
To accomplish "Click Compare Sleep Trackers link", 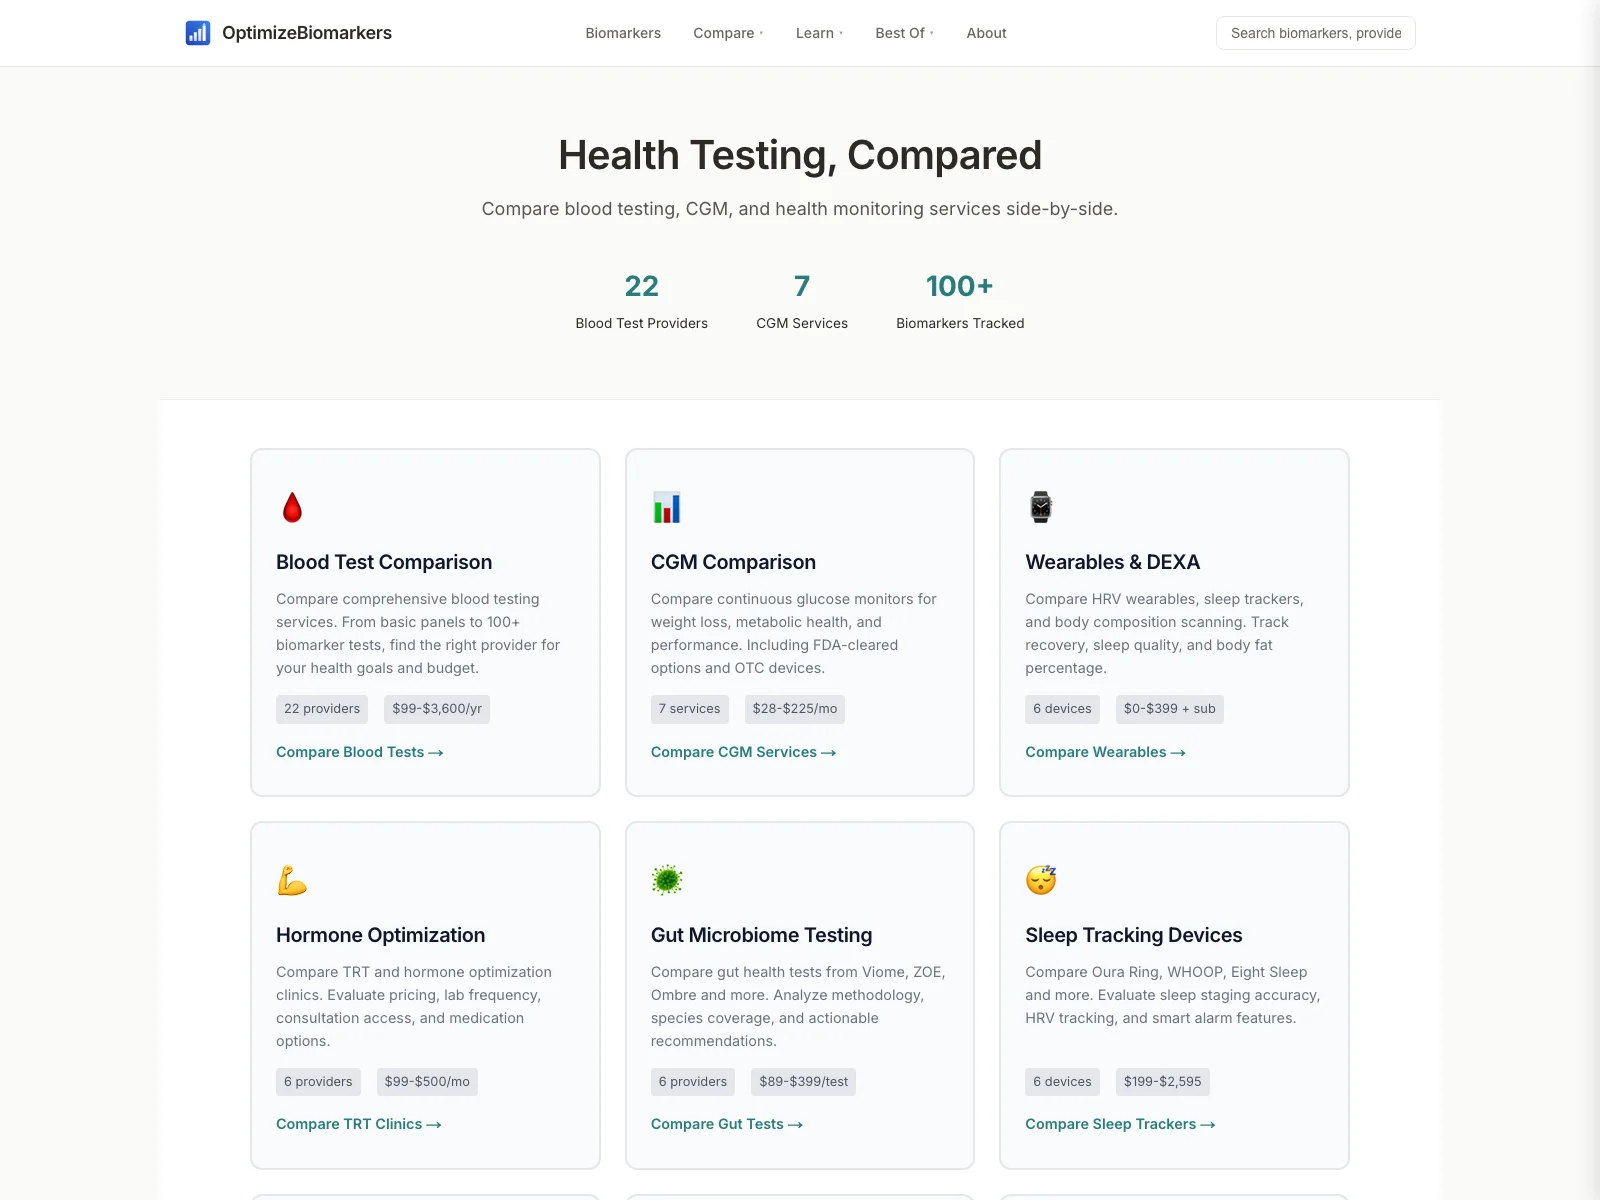I will click(1120, 1124).
